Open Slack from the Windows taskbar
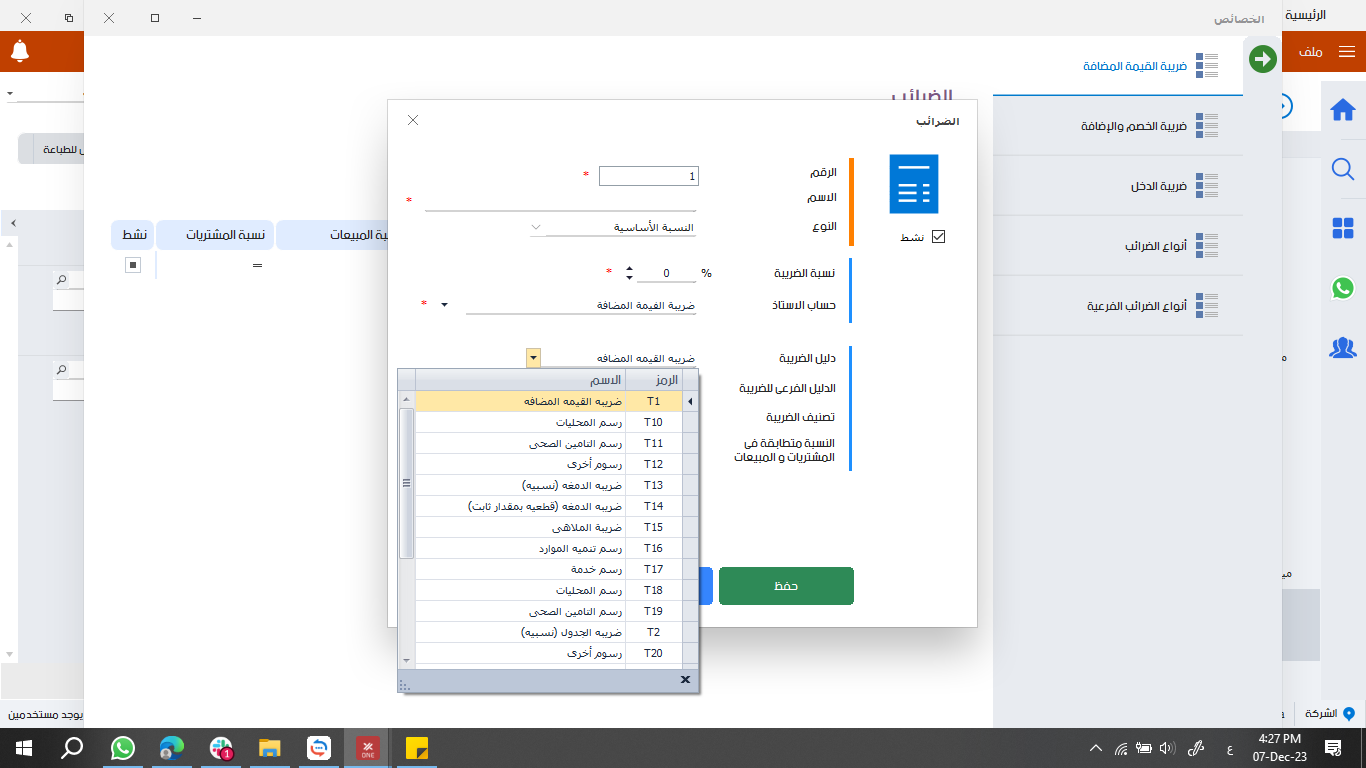The width and height of the screenshot is (1366, 768). [x=221, y=747]
